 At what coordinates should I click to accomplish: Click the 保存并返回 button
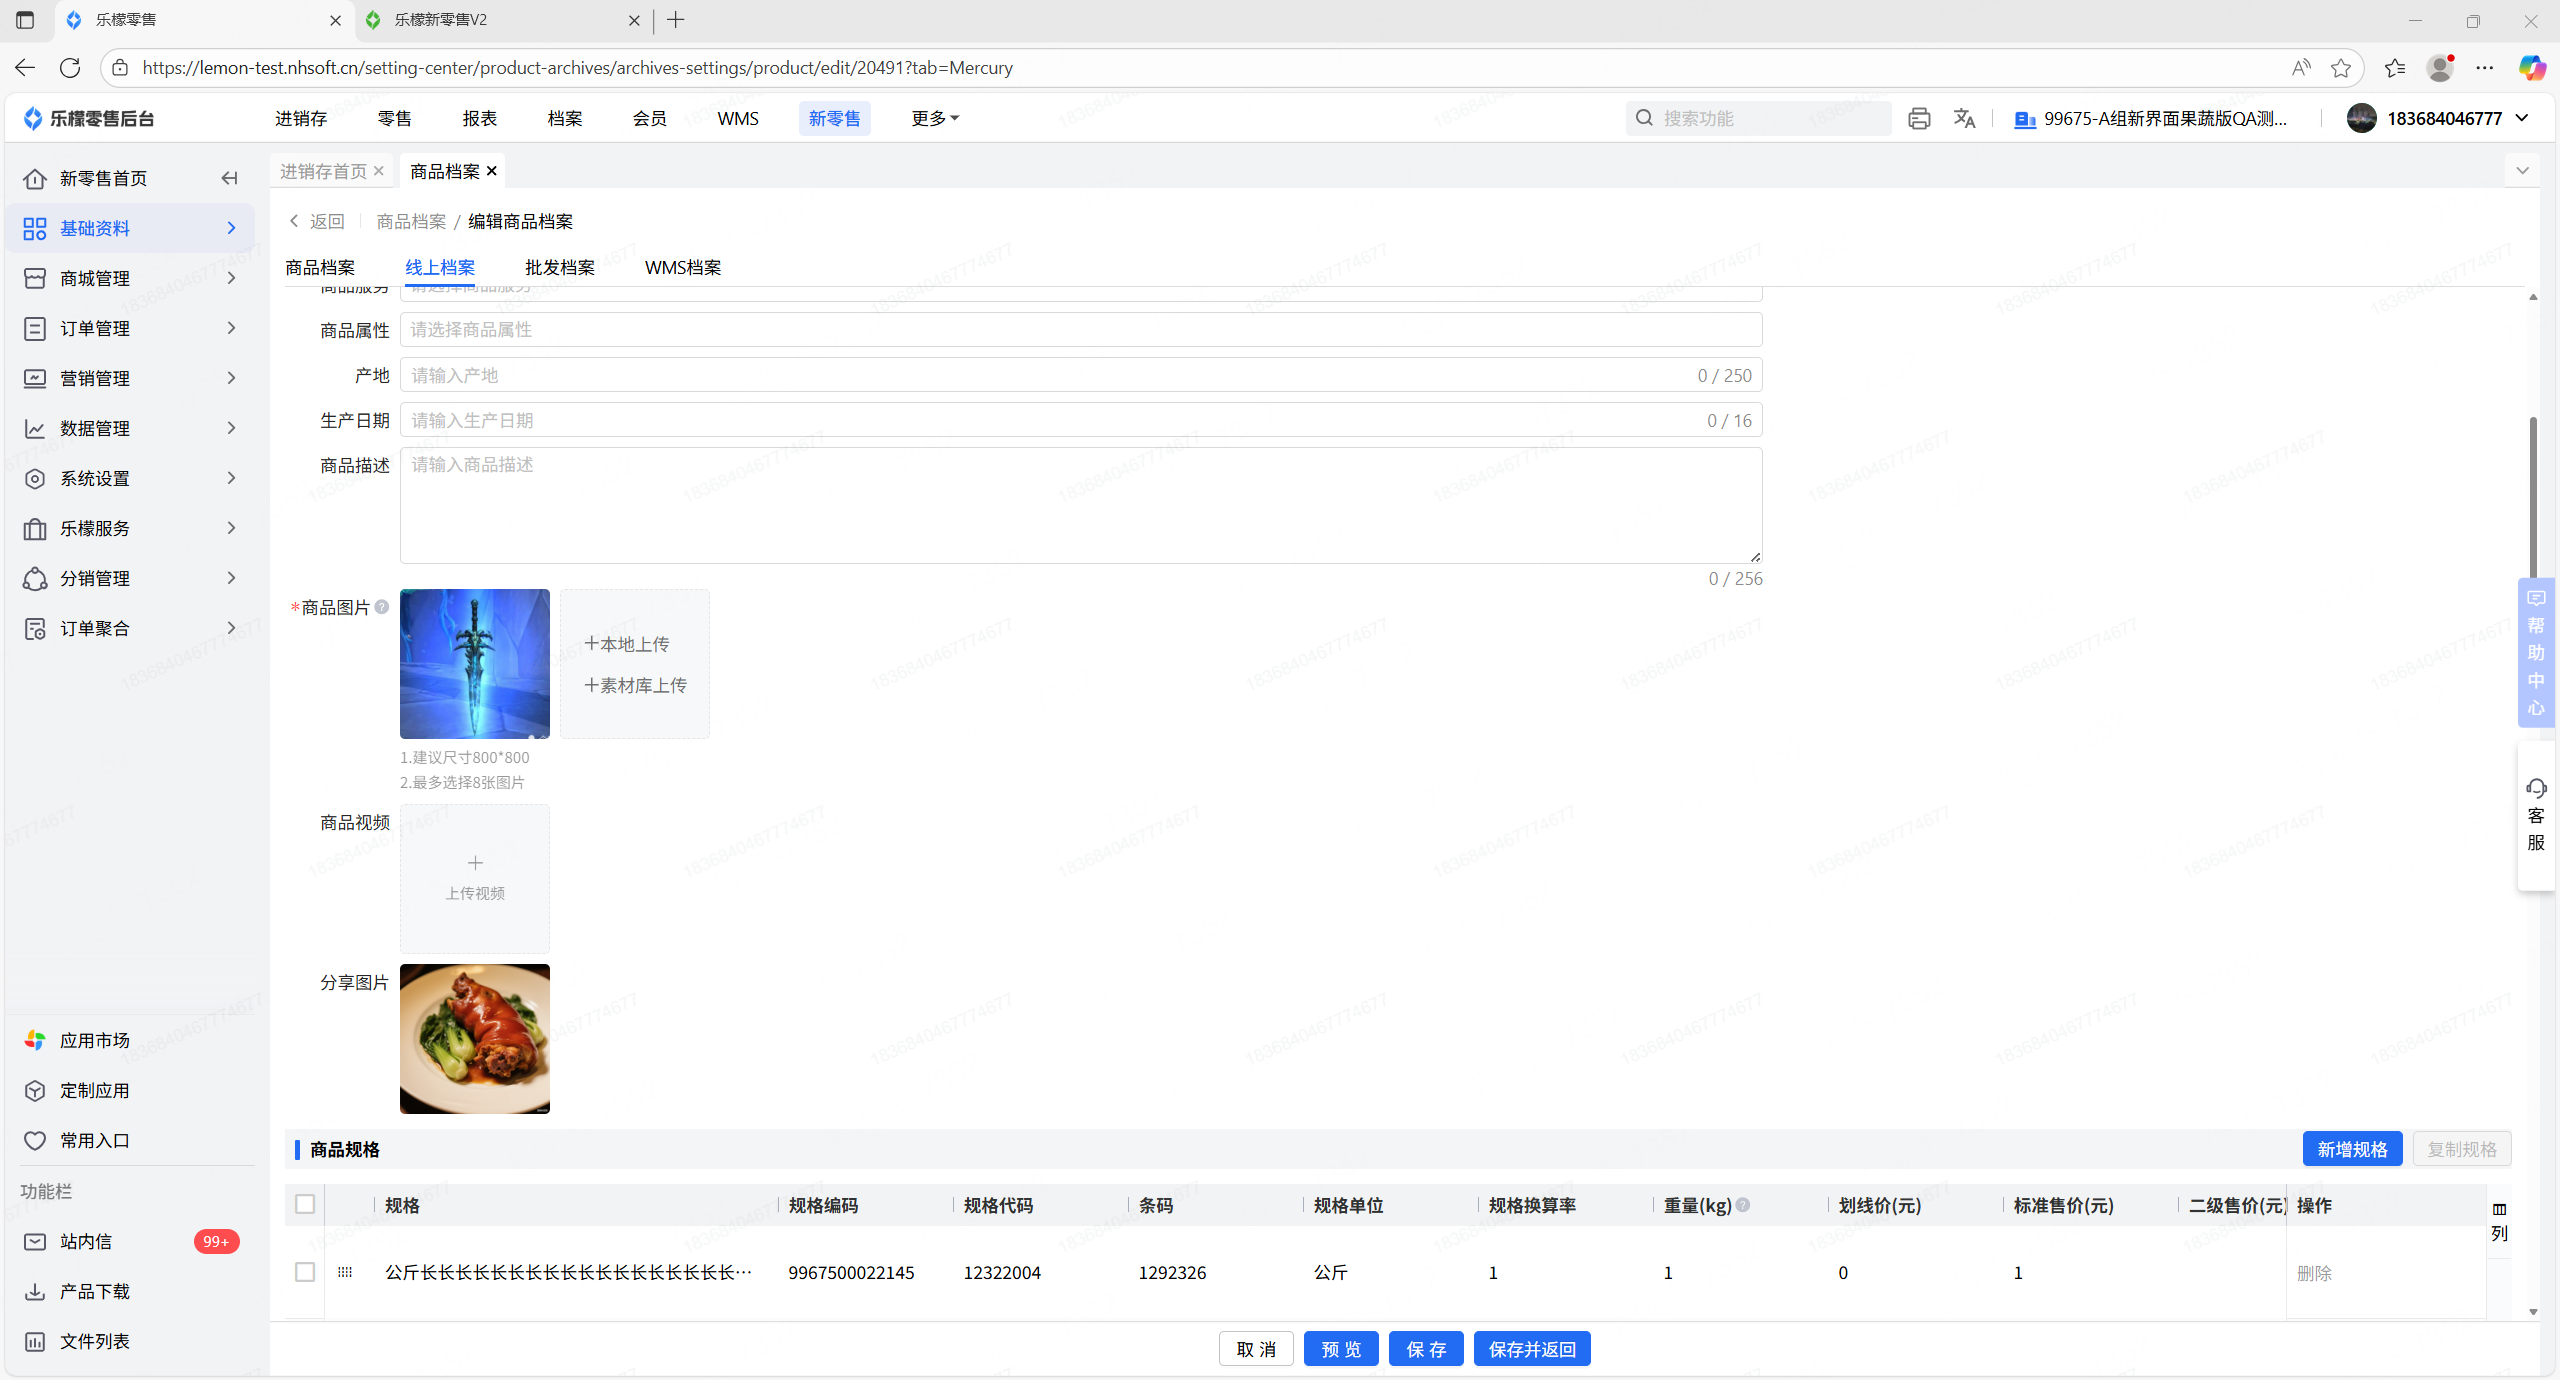click(x=1532, y=1349)
